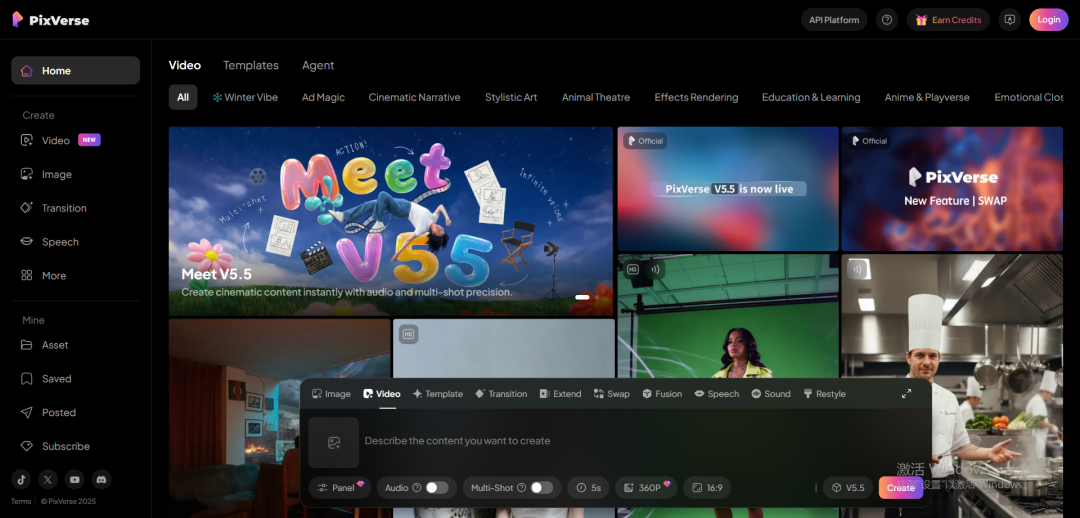Image resolution: width=1080 pixels, height=518 pixels.
Task: Open the 16:9 aspect ratio selector
Action: [707, 488]
